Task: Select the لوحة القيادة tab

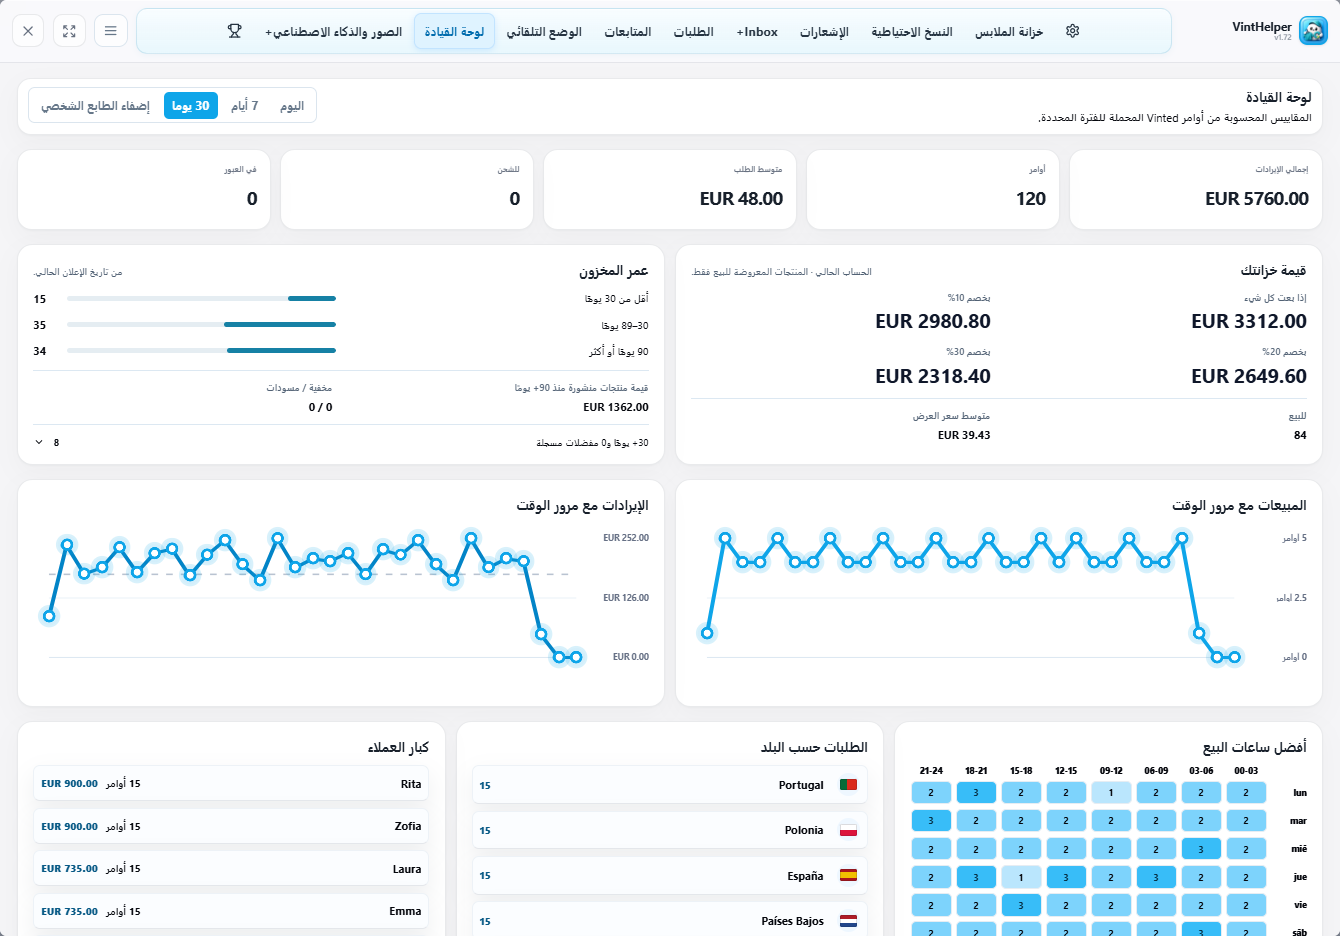Action: click(454, 32)
